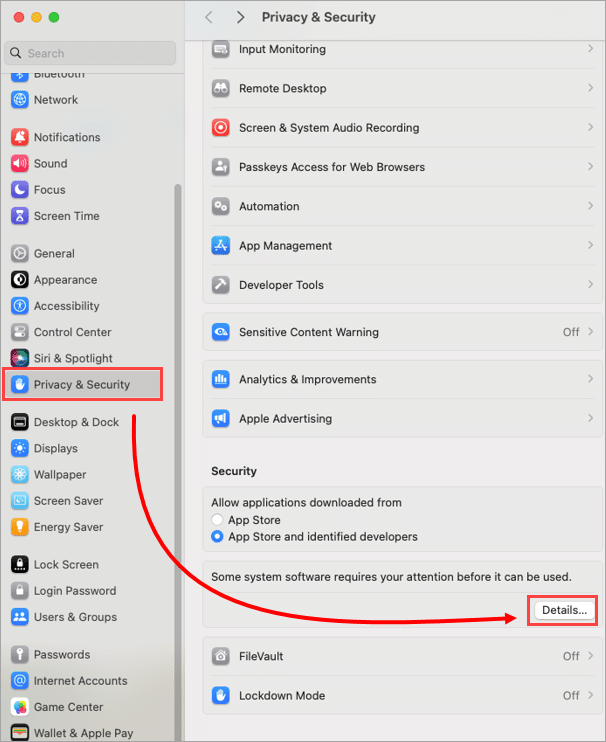Click the General gear icon
The height and width of the screenshot is (742, 606).
19,254
